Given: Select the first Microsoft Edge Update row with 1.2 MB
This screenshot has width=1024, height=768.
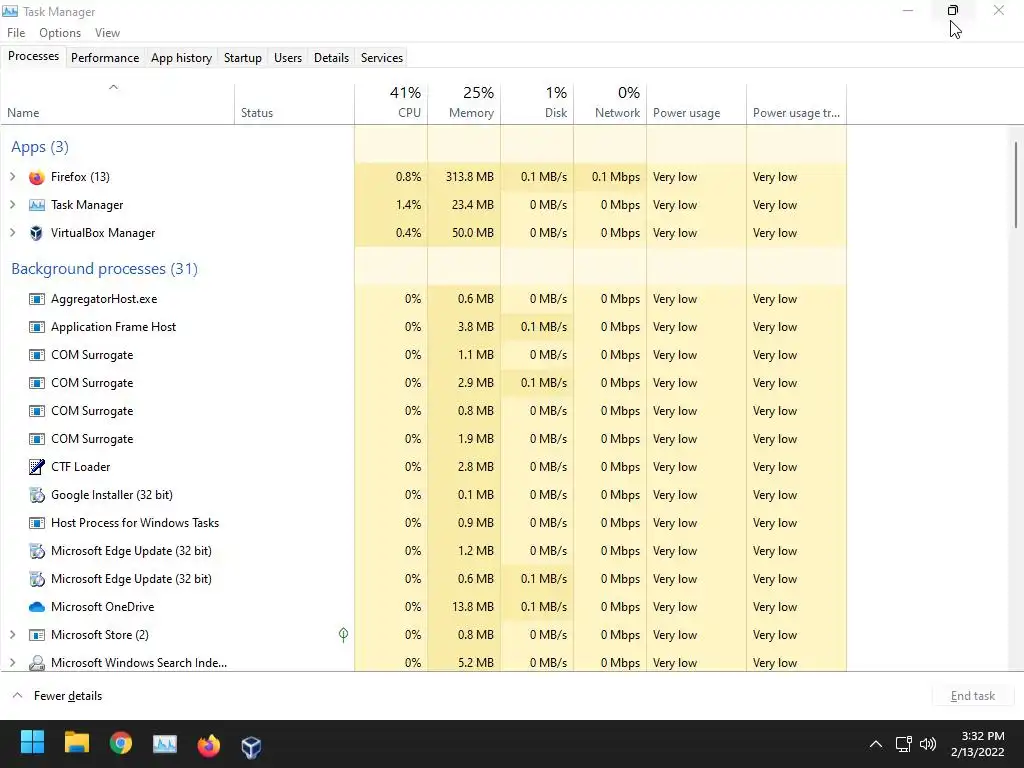Looking at the screenshot, I should coord(423,551).
